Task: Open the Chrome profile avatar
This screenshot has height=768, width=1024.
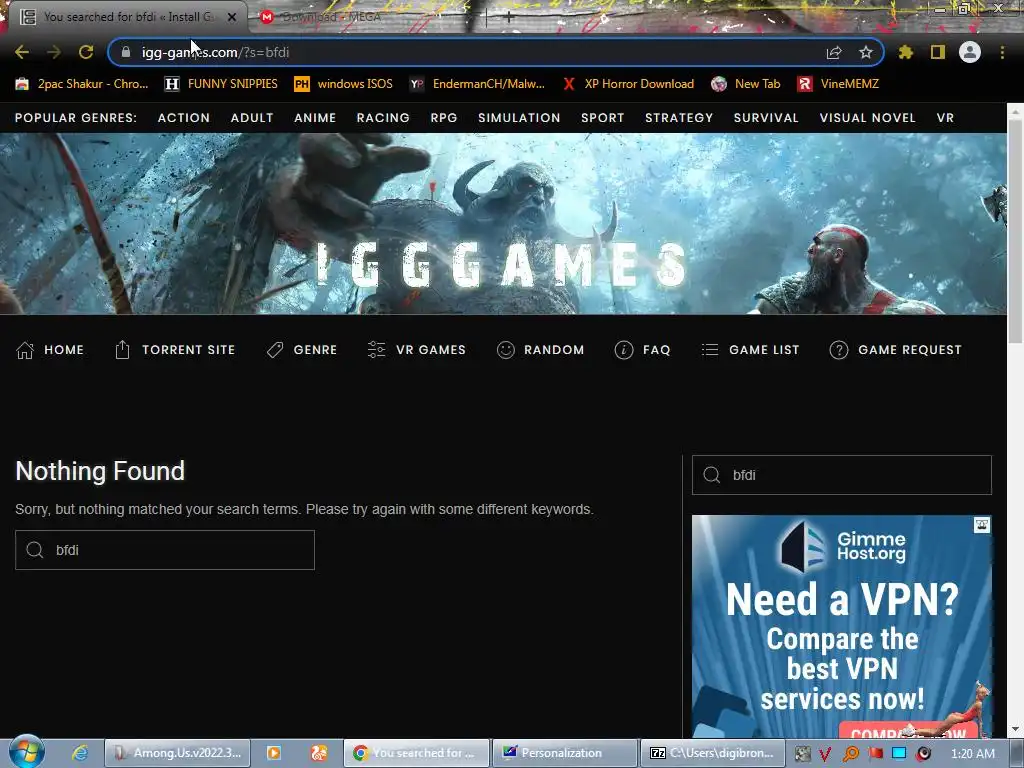Action: [x=970, y=52]
